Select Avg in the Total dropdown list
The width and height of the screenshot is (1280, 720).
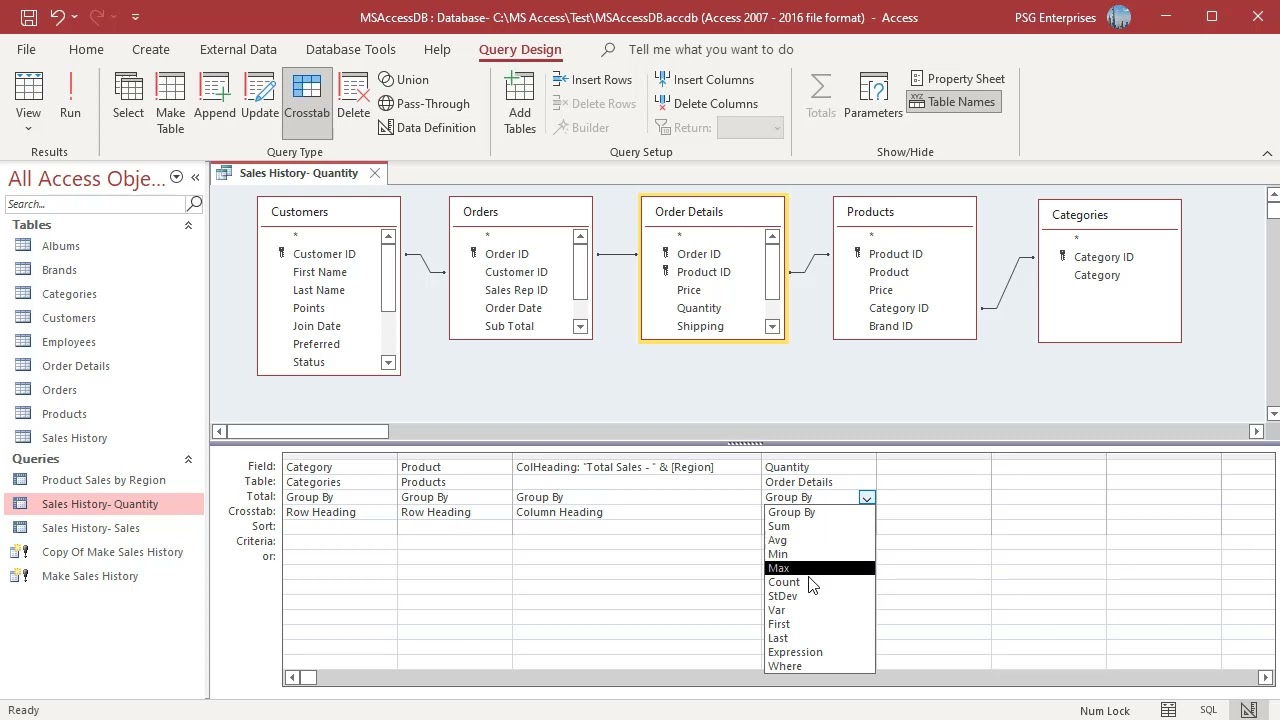819,540
